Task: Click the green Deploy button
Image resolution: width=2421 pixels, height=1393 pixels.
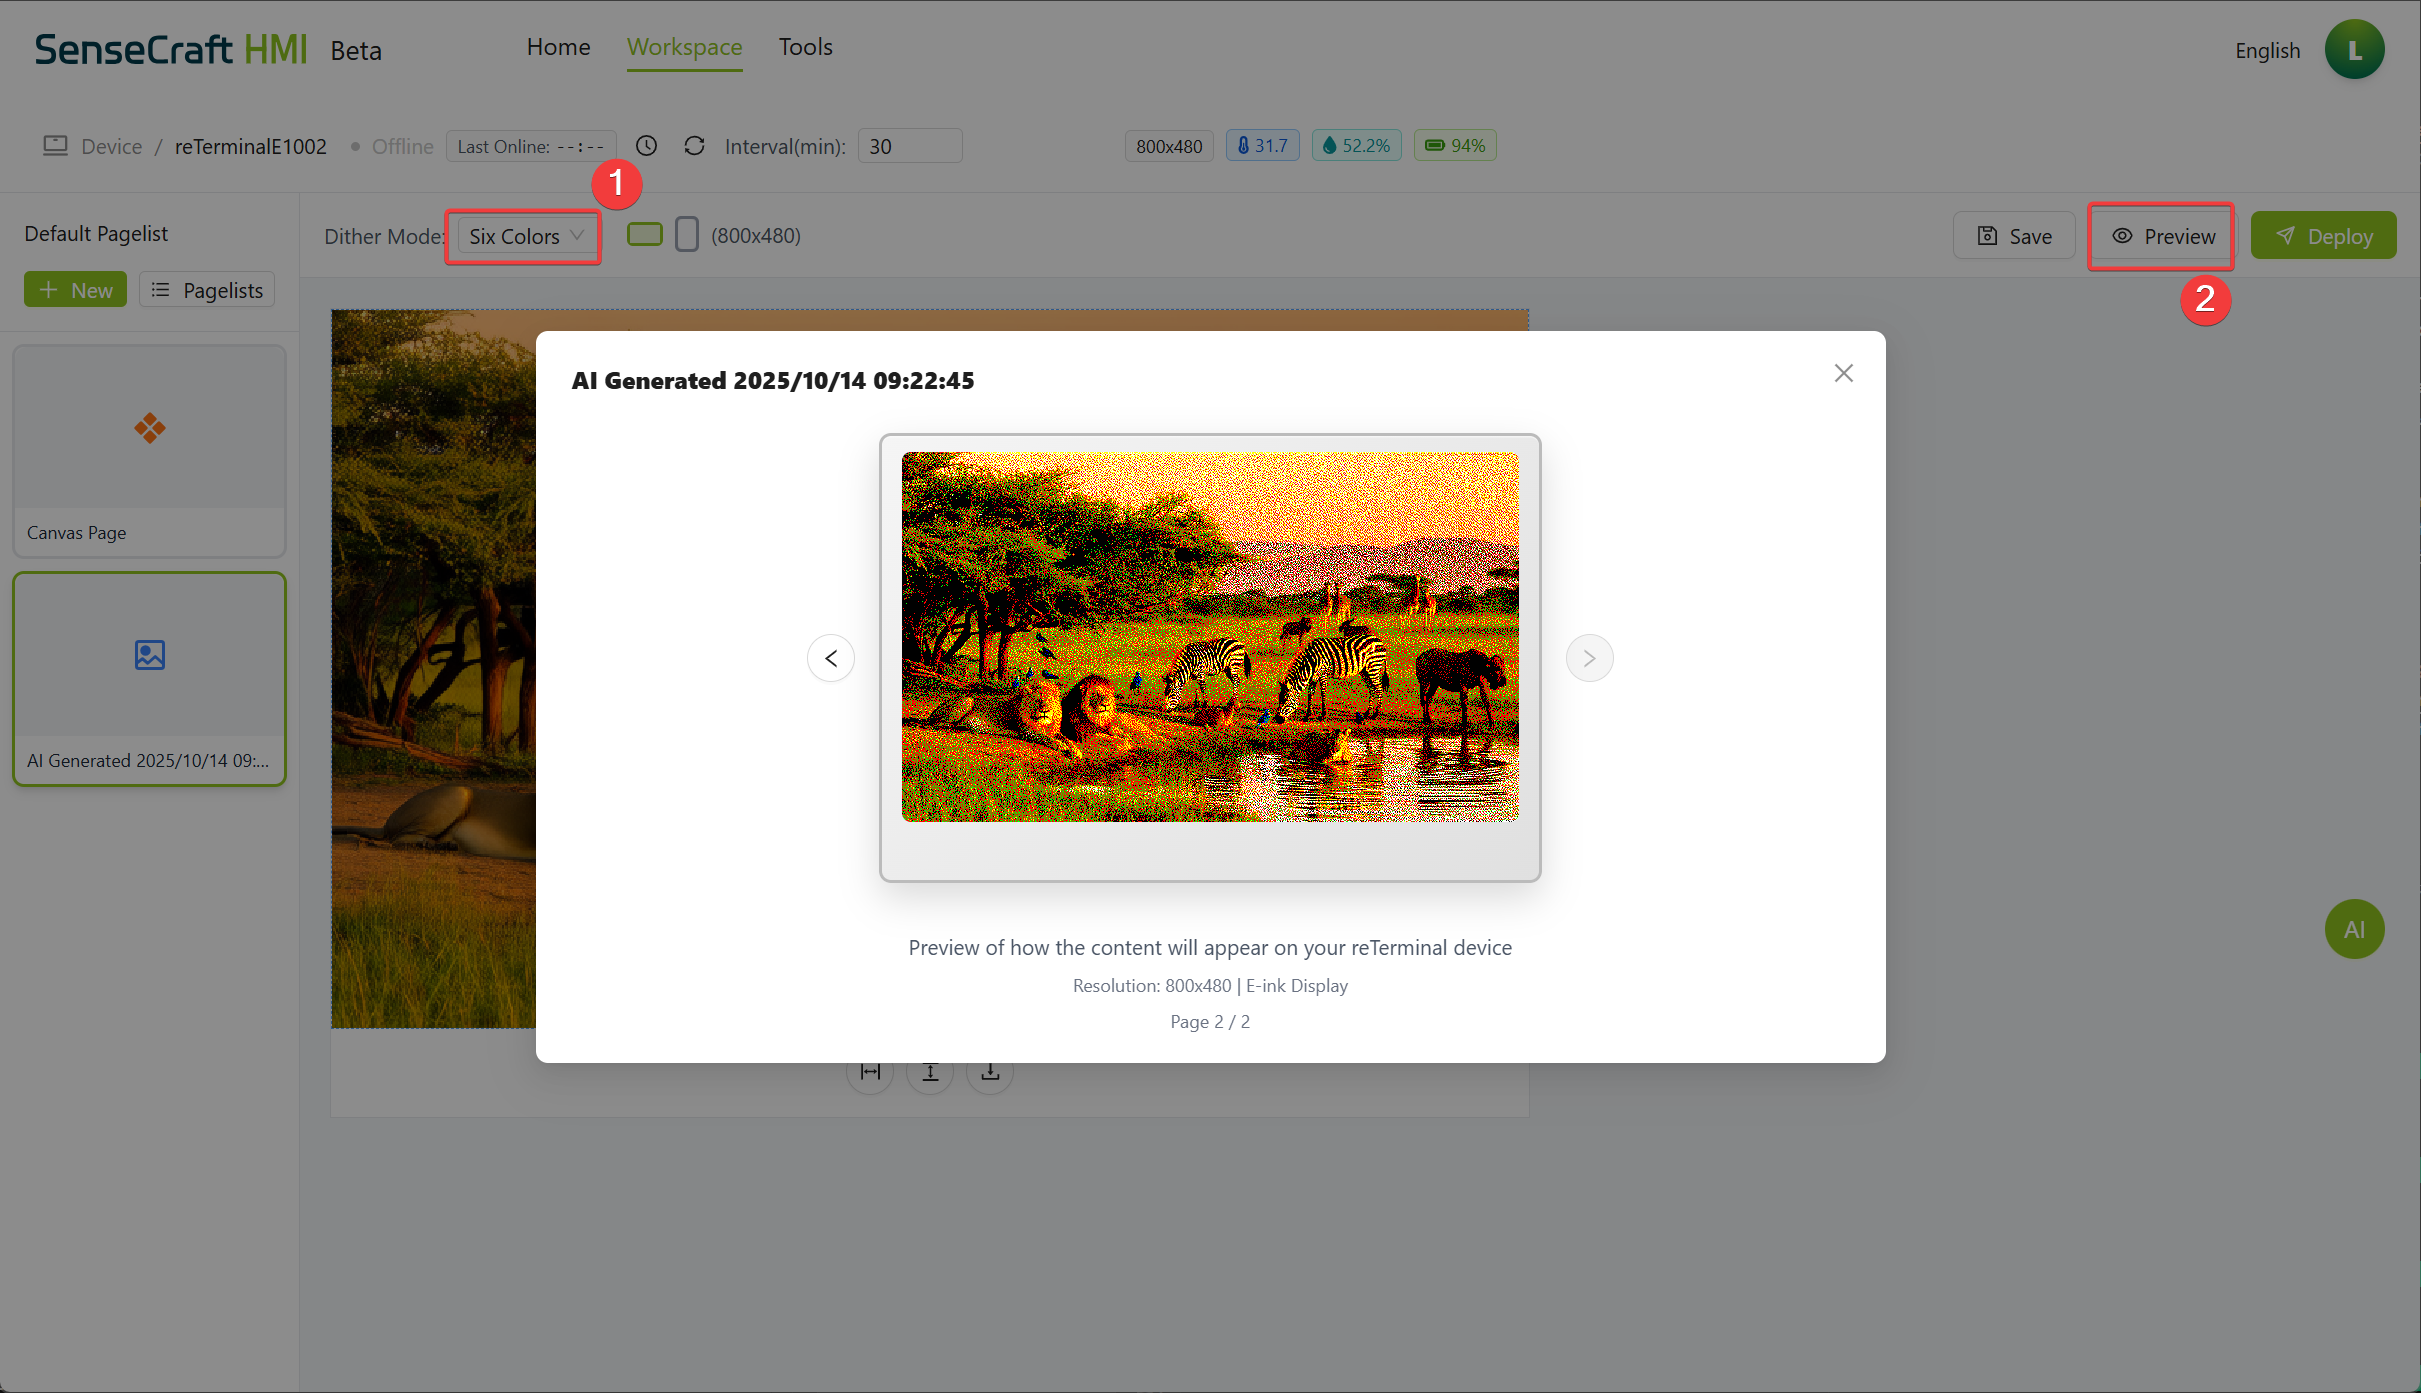Action: [x=2323, y=236]
